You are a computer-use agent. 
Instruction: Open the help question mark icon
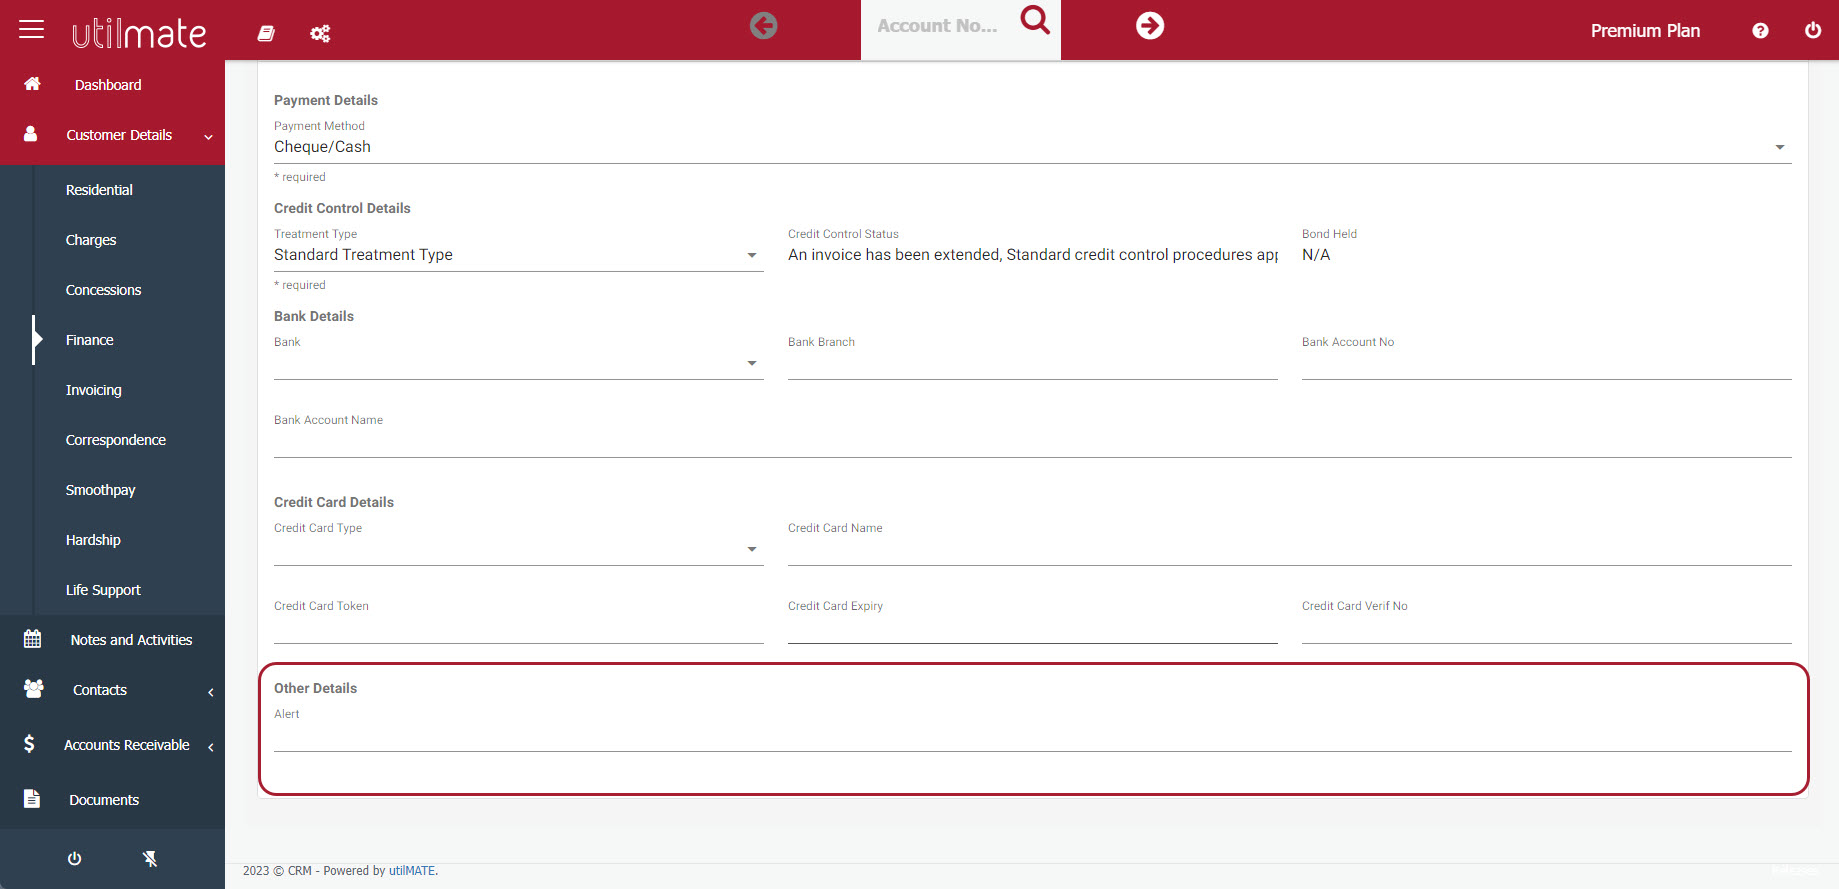tap(1760, 31)
